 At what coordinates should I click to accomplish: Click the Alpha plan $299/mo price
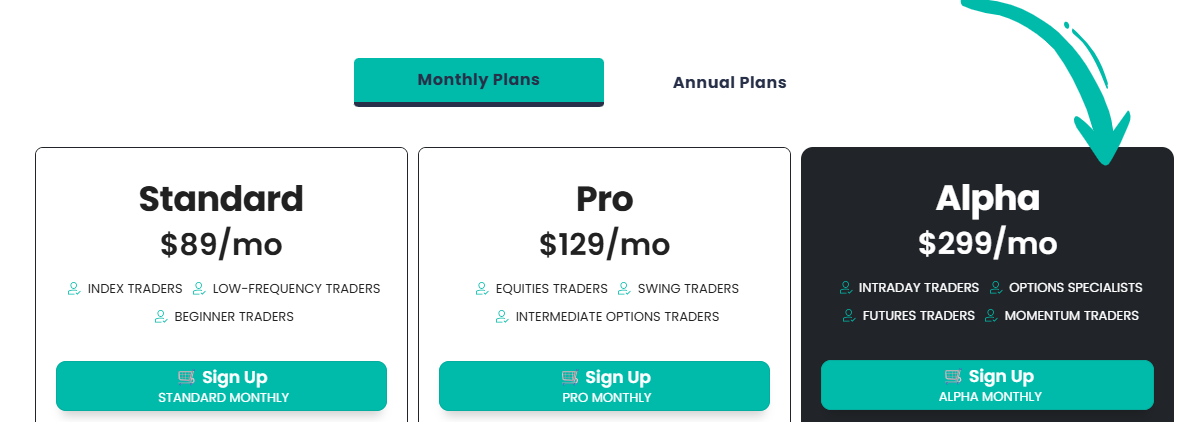987,243
